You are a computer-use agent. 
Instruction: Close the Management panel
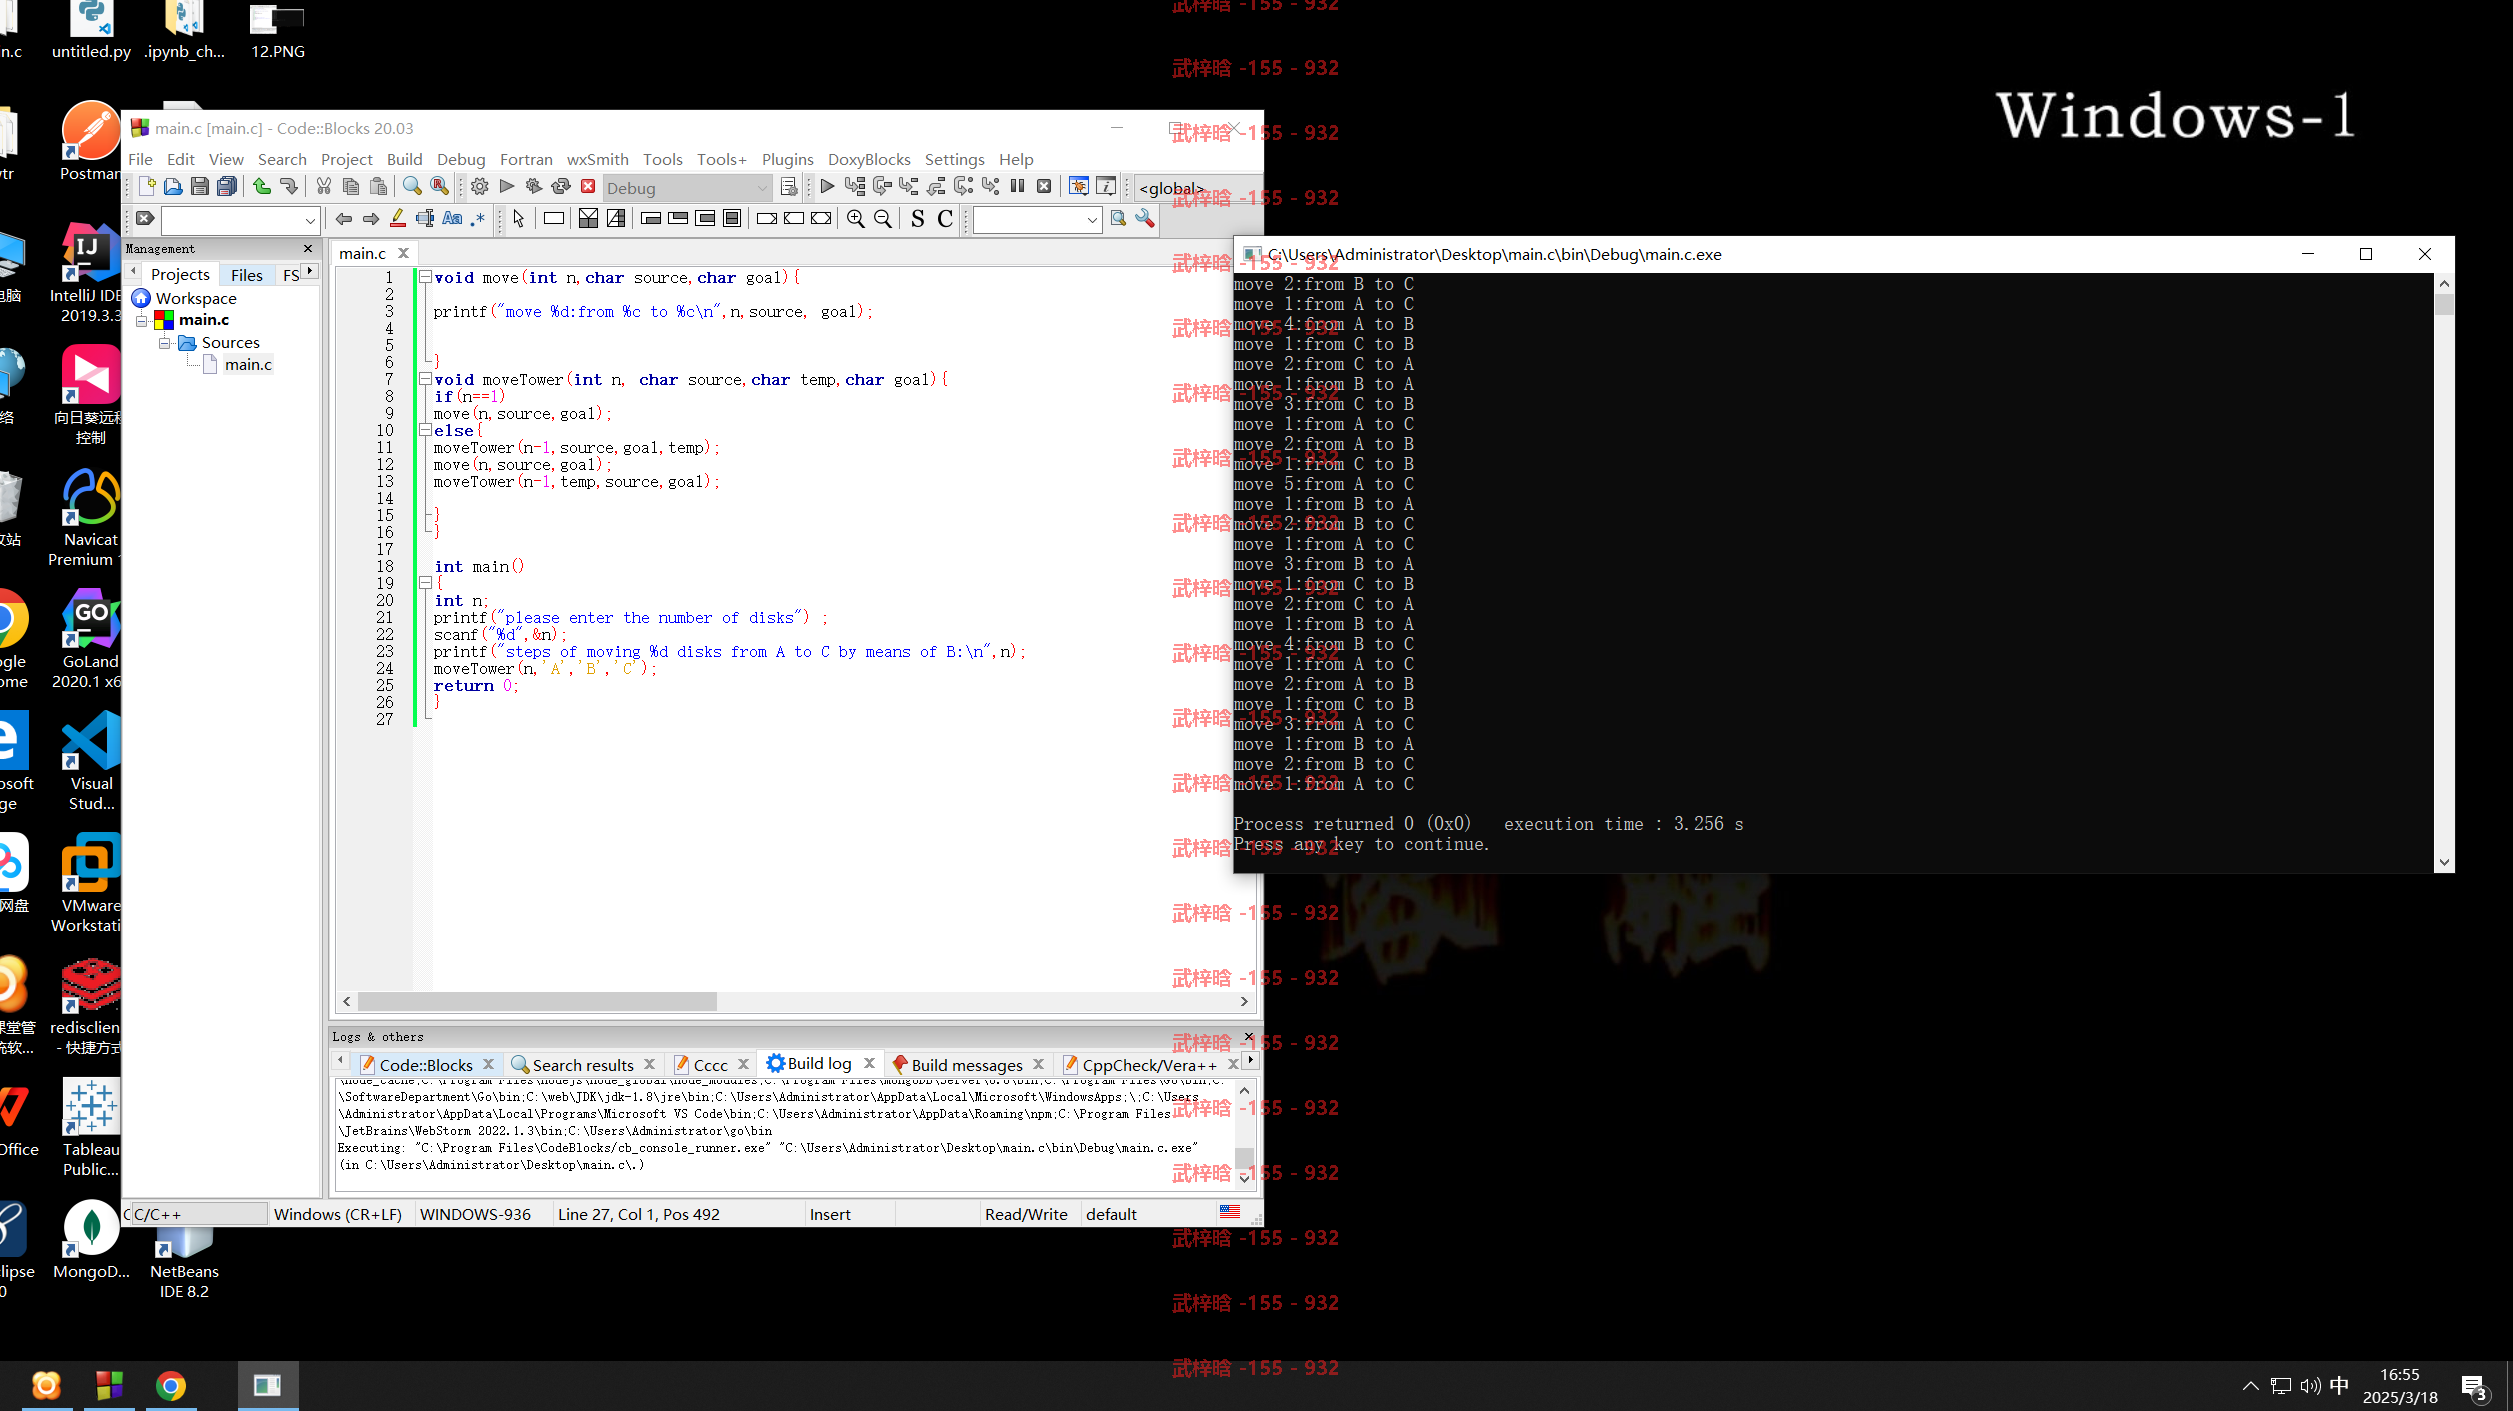coord(308,248)
